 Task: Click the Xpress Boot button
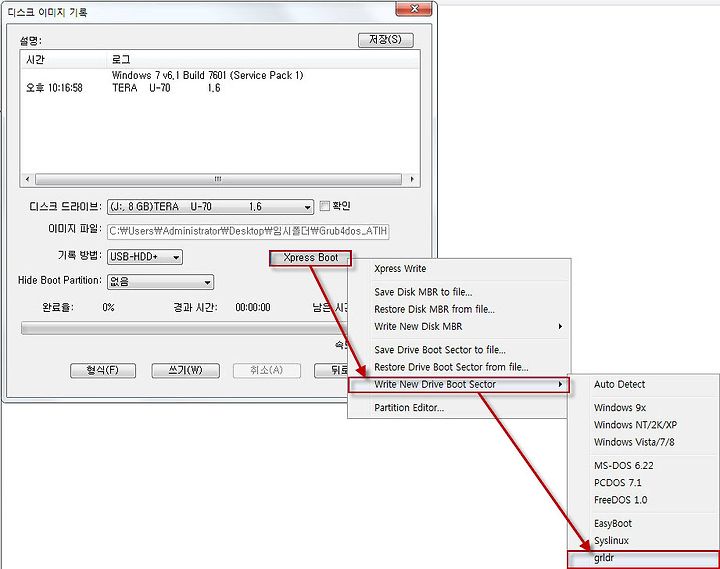tap(310, 258)
